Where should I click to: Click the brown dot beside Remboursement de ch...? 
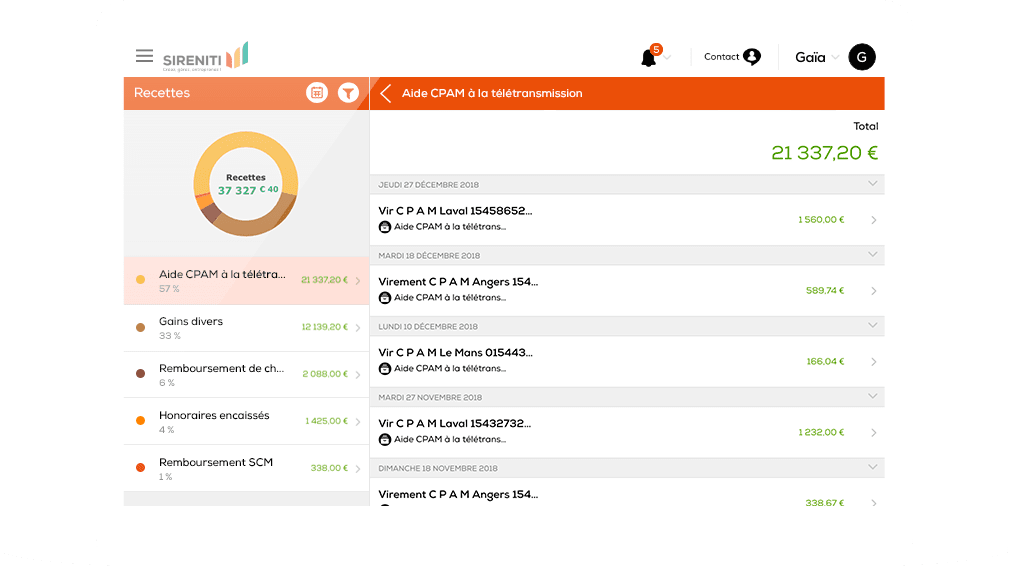point(140,374)
